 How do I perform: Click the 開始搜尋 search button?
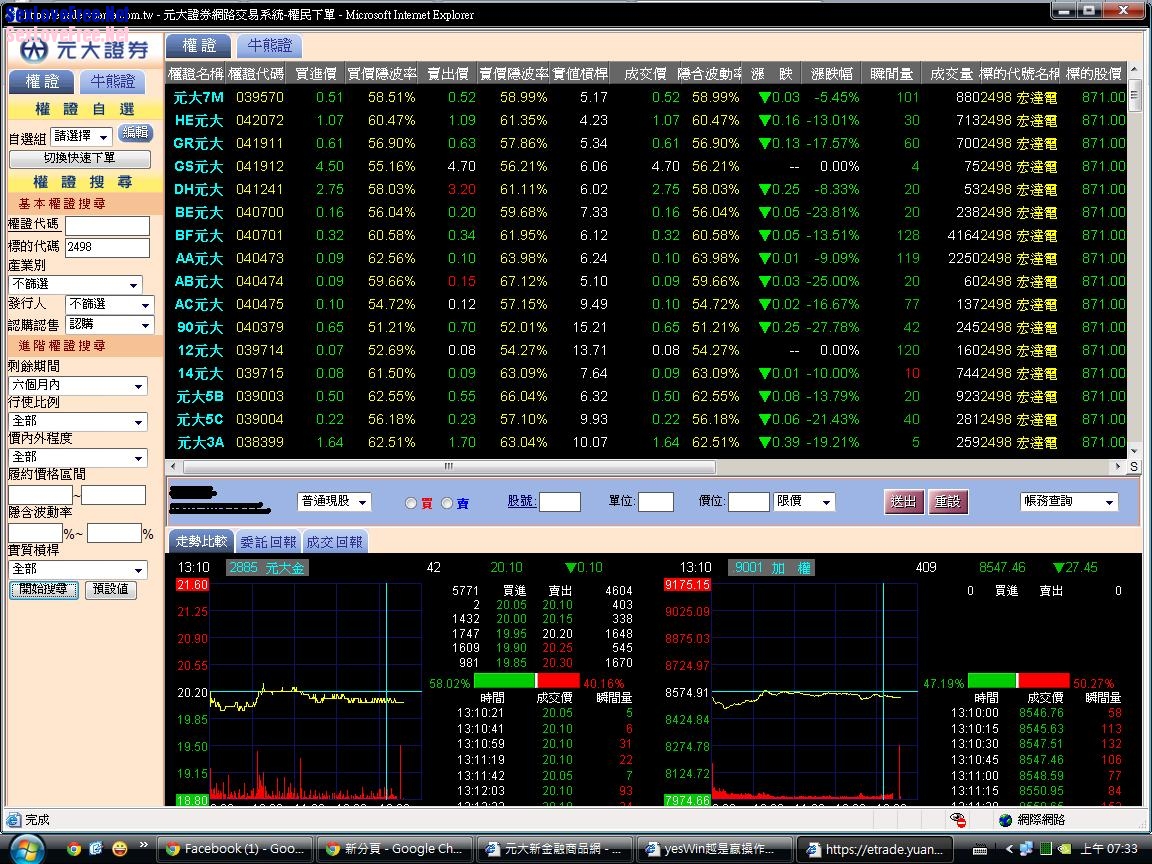(x=44, y=590)
